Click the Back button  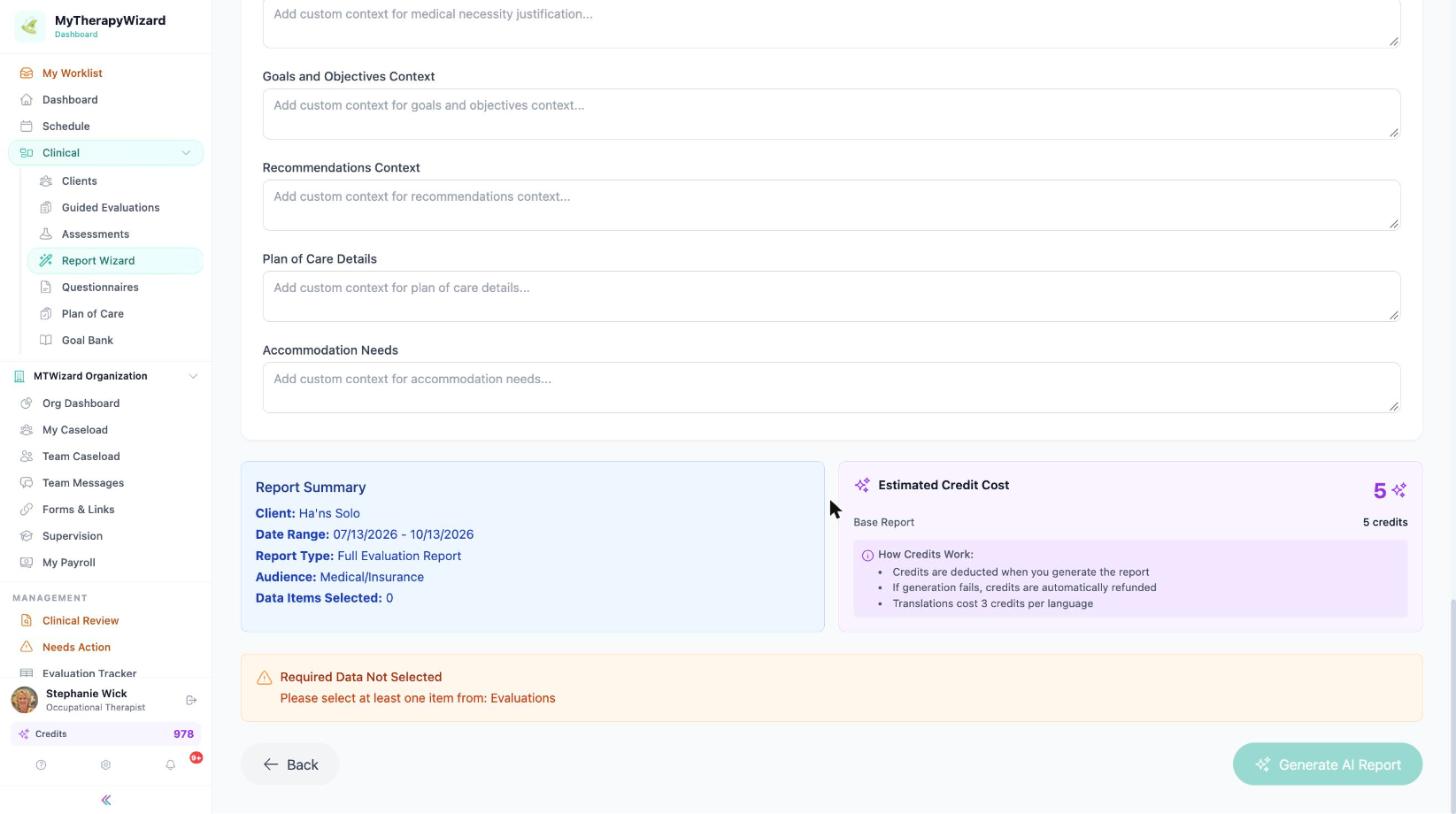click(290, 765)
